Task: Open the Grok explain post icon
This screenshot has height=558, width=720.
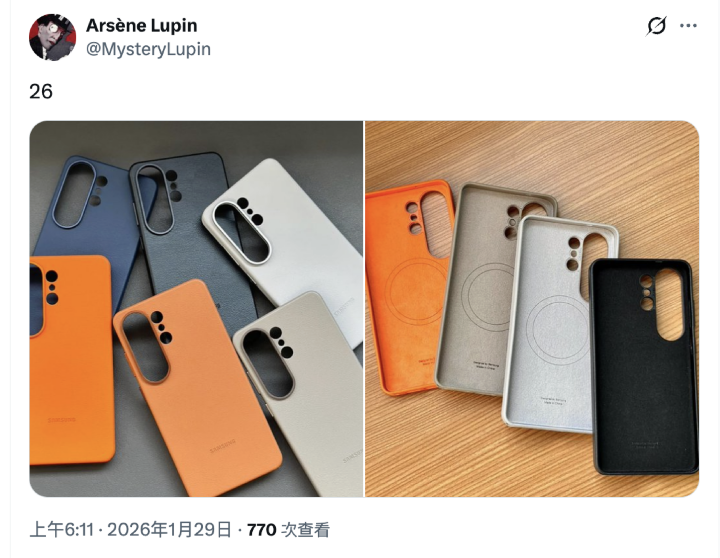Action: [656, 26]
